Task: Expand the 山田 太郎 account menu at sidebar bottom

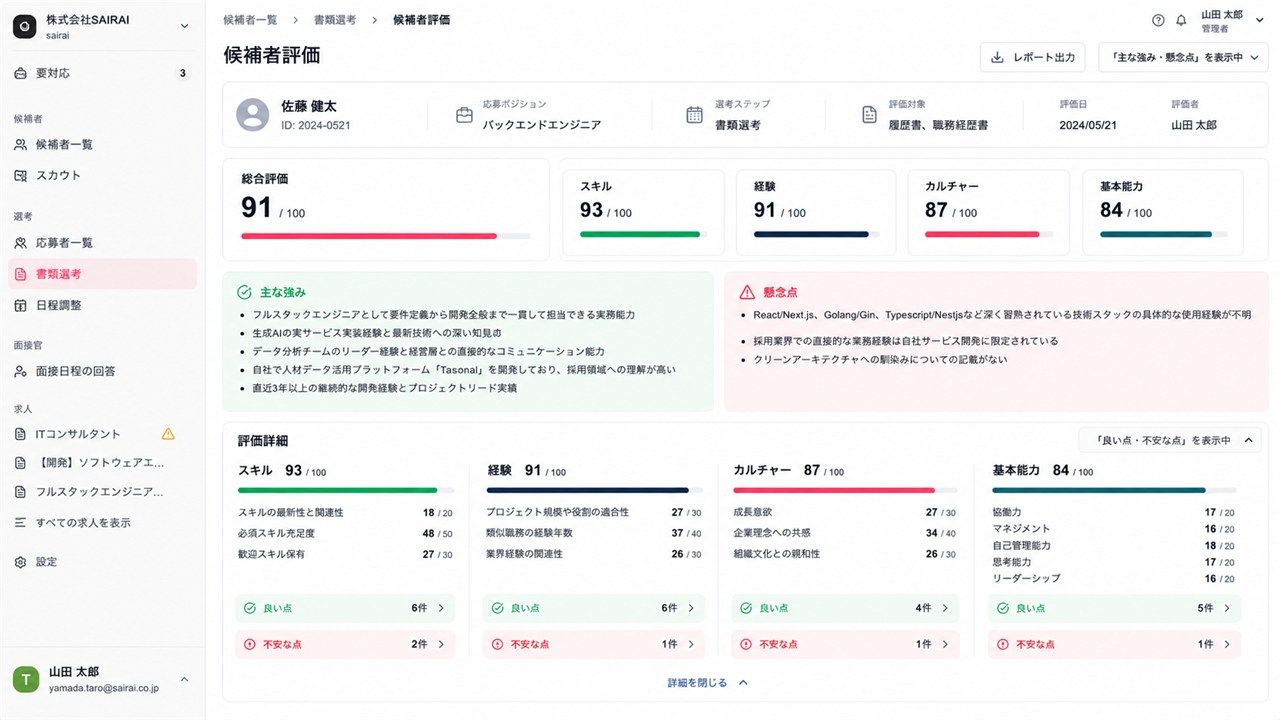Action: coord(101,680)
